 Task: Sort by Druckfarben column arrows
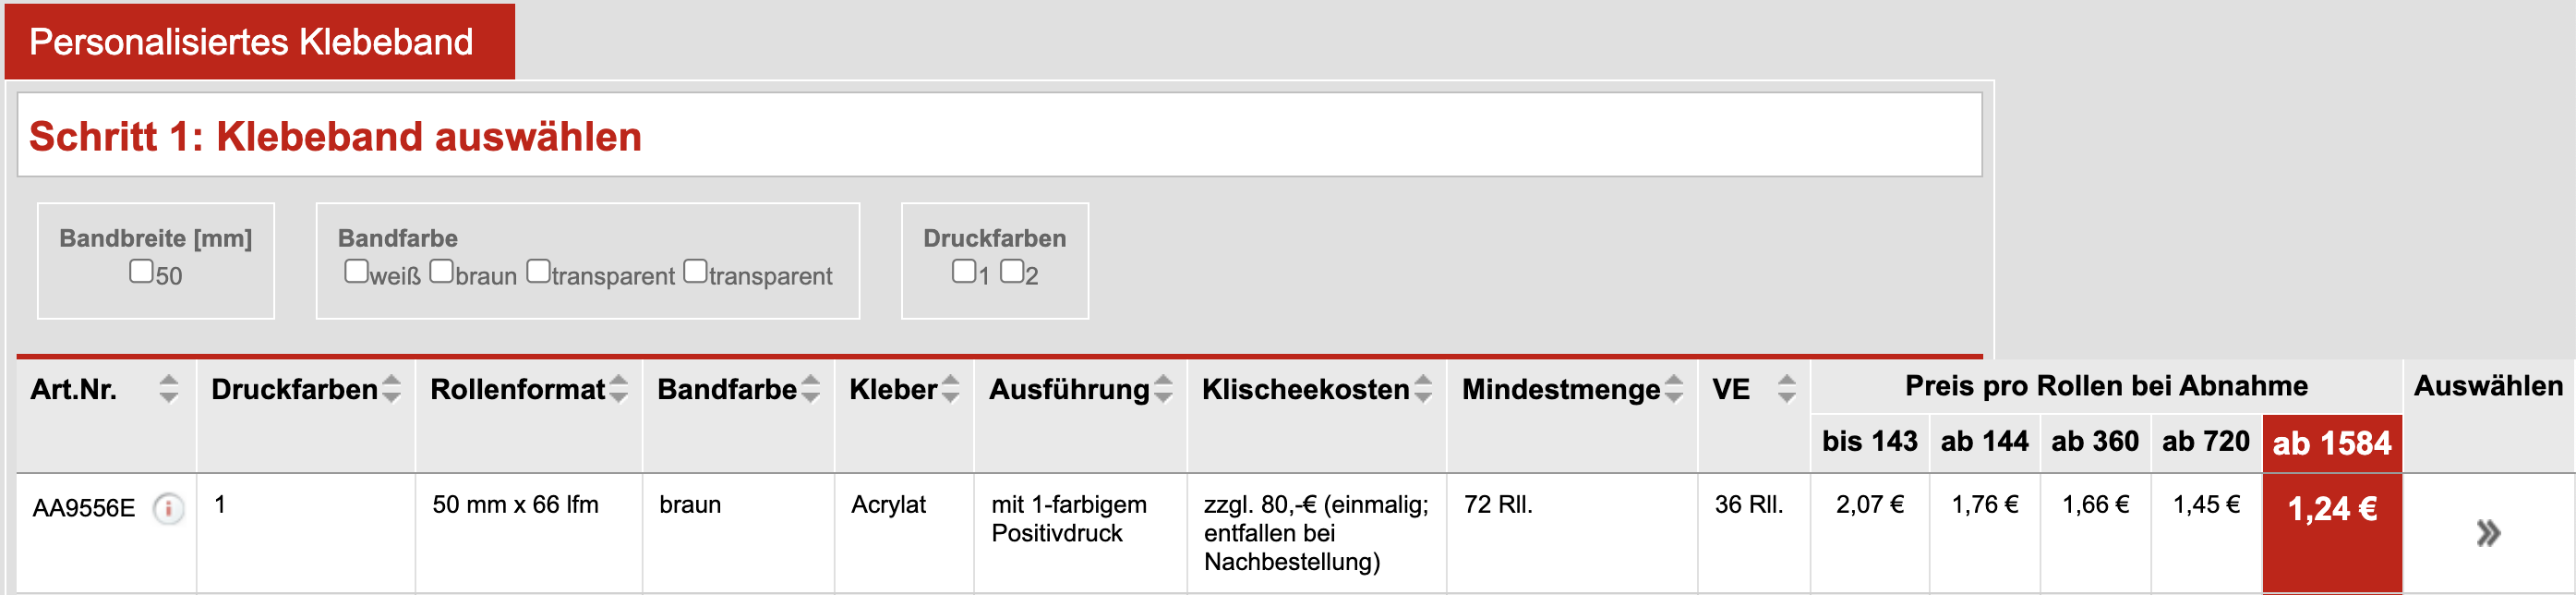392,389
